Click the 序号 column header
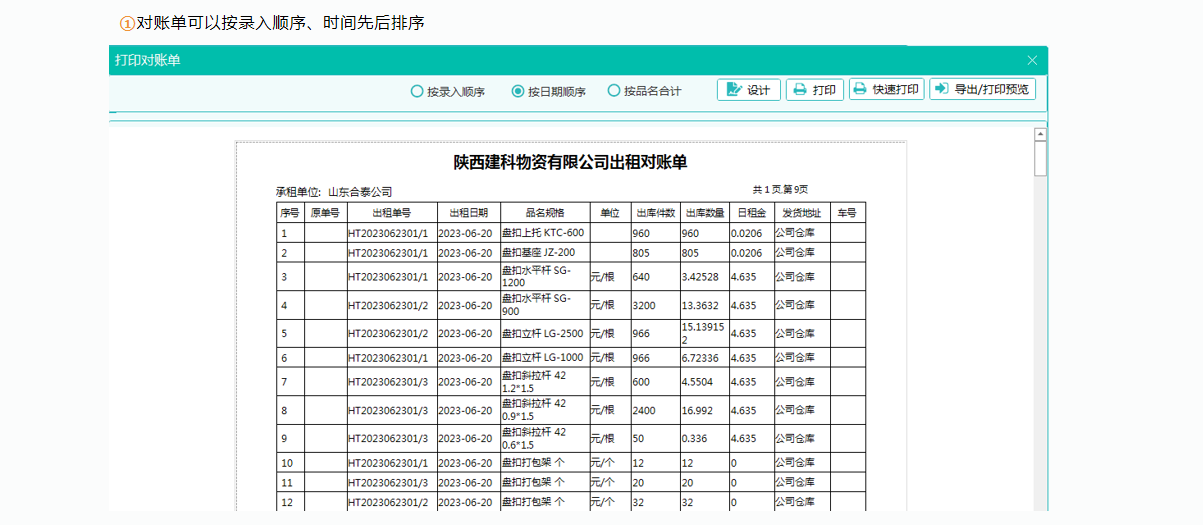Viewport: 1203px width, 525px height. 290,213
